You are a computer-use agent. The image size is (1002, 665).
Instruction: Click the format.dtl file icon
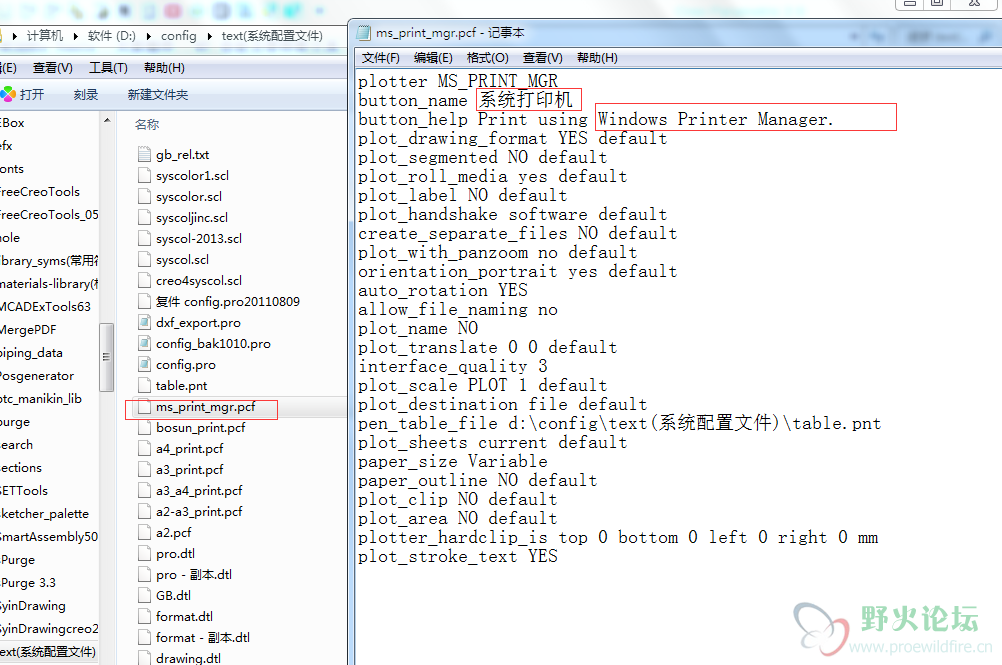pos(144,616)
